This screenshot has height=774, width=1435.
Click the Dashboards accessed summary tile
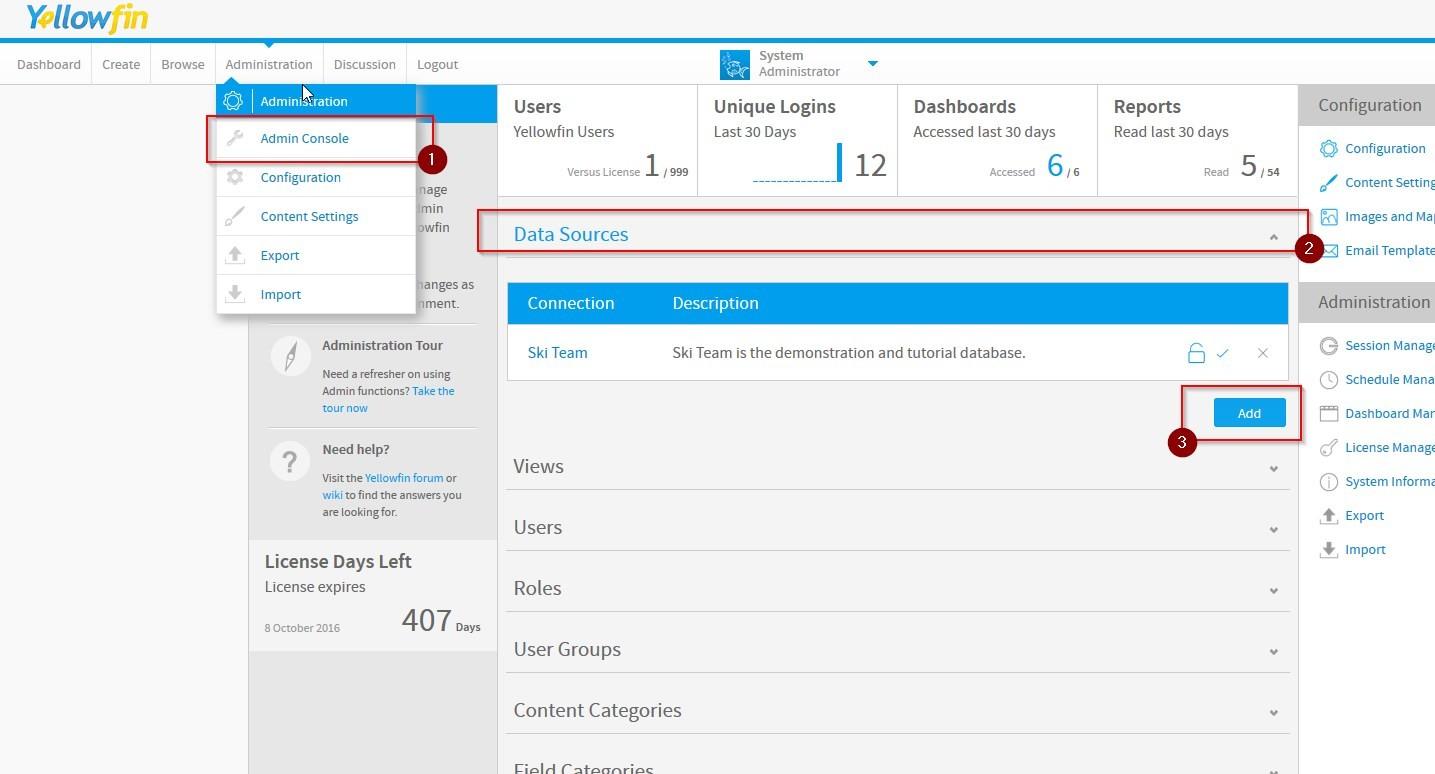click(997, 140)
